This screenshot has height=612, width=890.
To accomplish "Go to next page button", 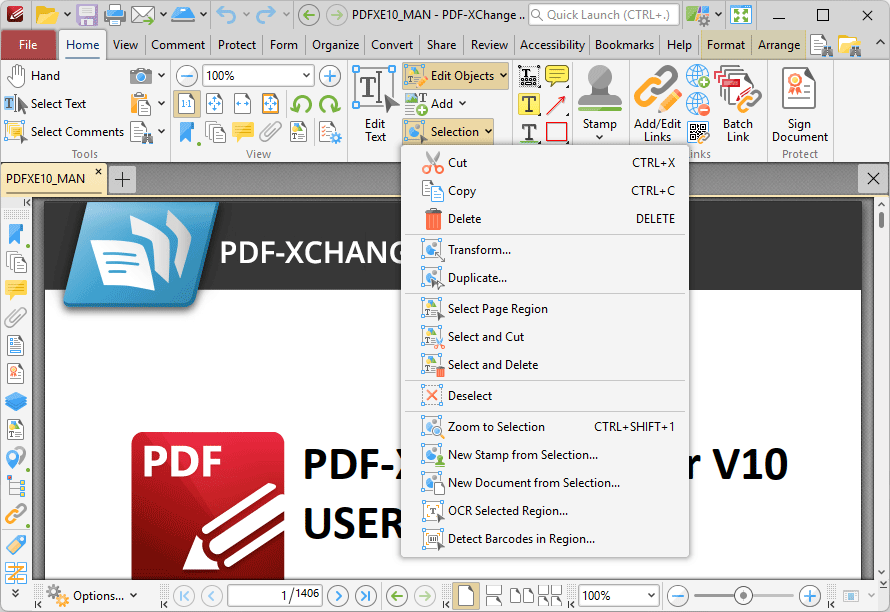I will click(338, 596).
